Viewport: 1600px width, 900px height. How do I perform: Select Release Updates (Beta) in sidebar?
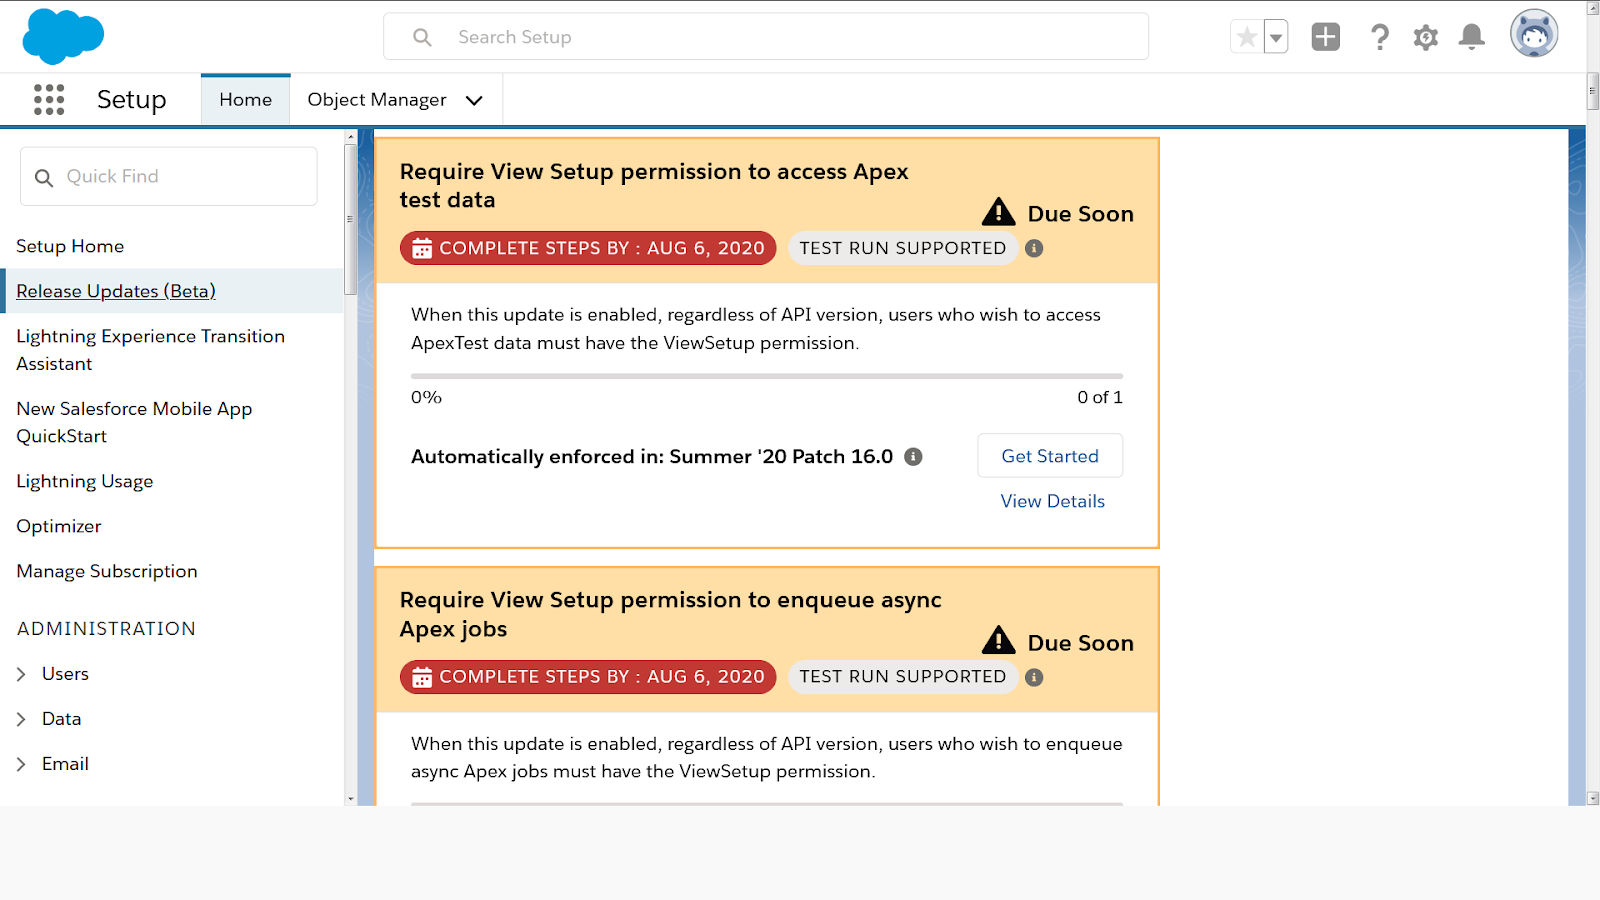pos(116,291)
